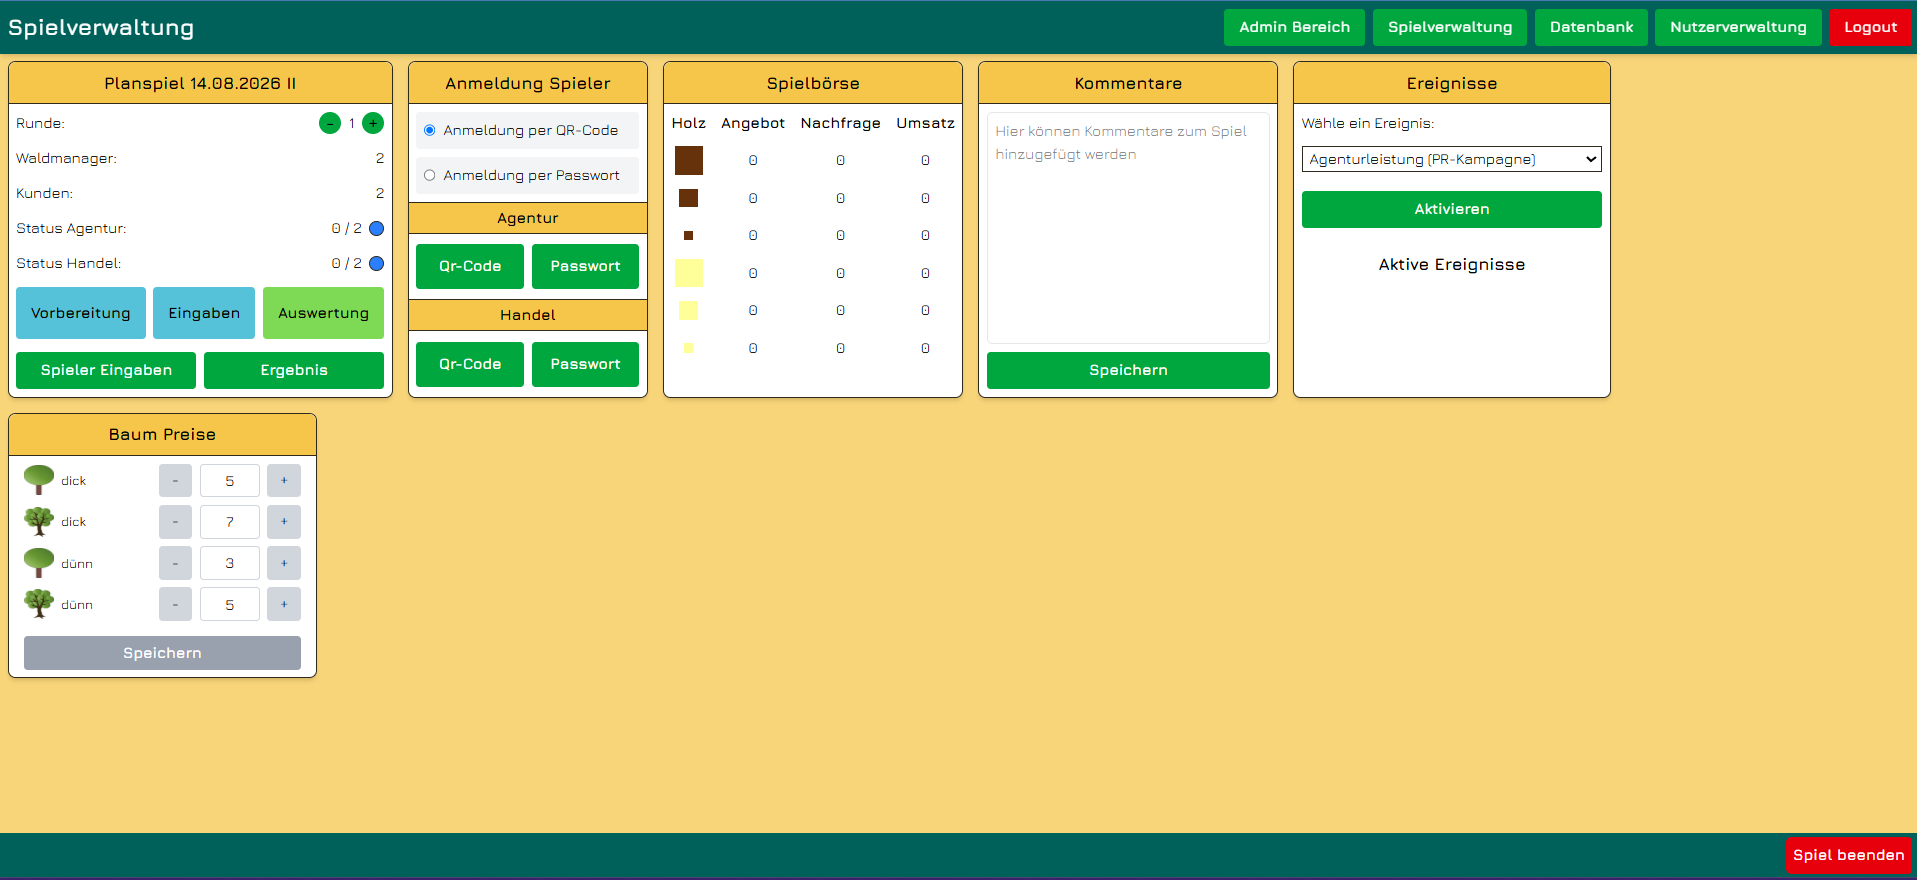
Task: Click the leafy tree icon beside dick price 7
Action: click(x=39, y=521)
